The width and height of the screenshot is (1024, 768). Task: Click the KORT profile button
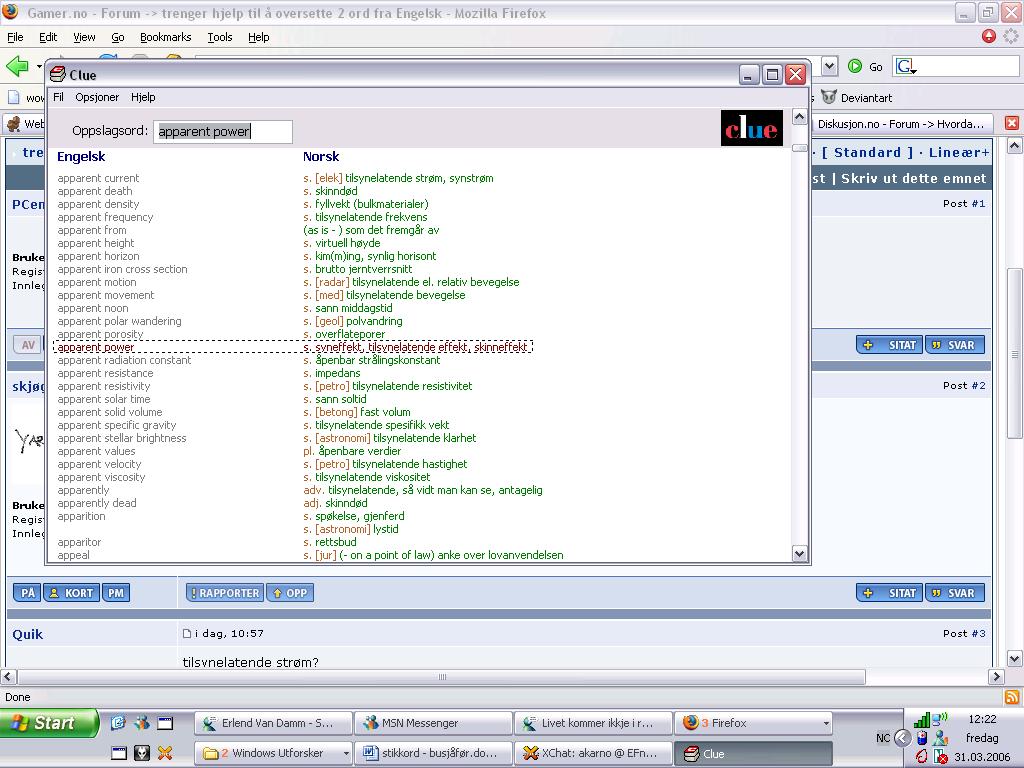click(72, 593)
